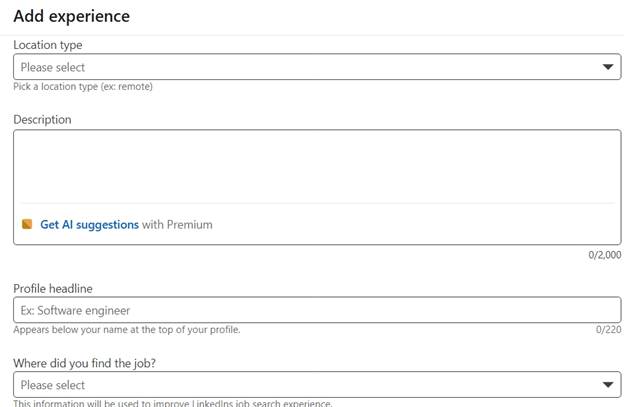Click the gold Premium icon beside AI suggestions
This screenshot has width=624, height=407.
point(27,224)
